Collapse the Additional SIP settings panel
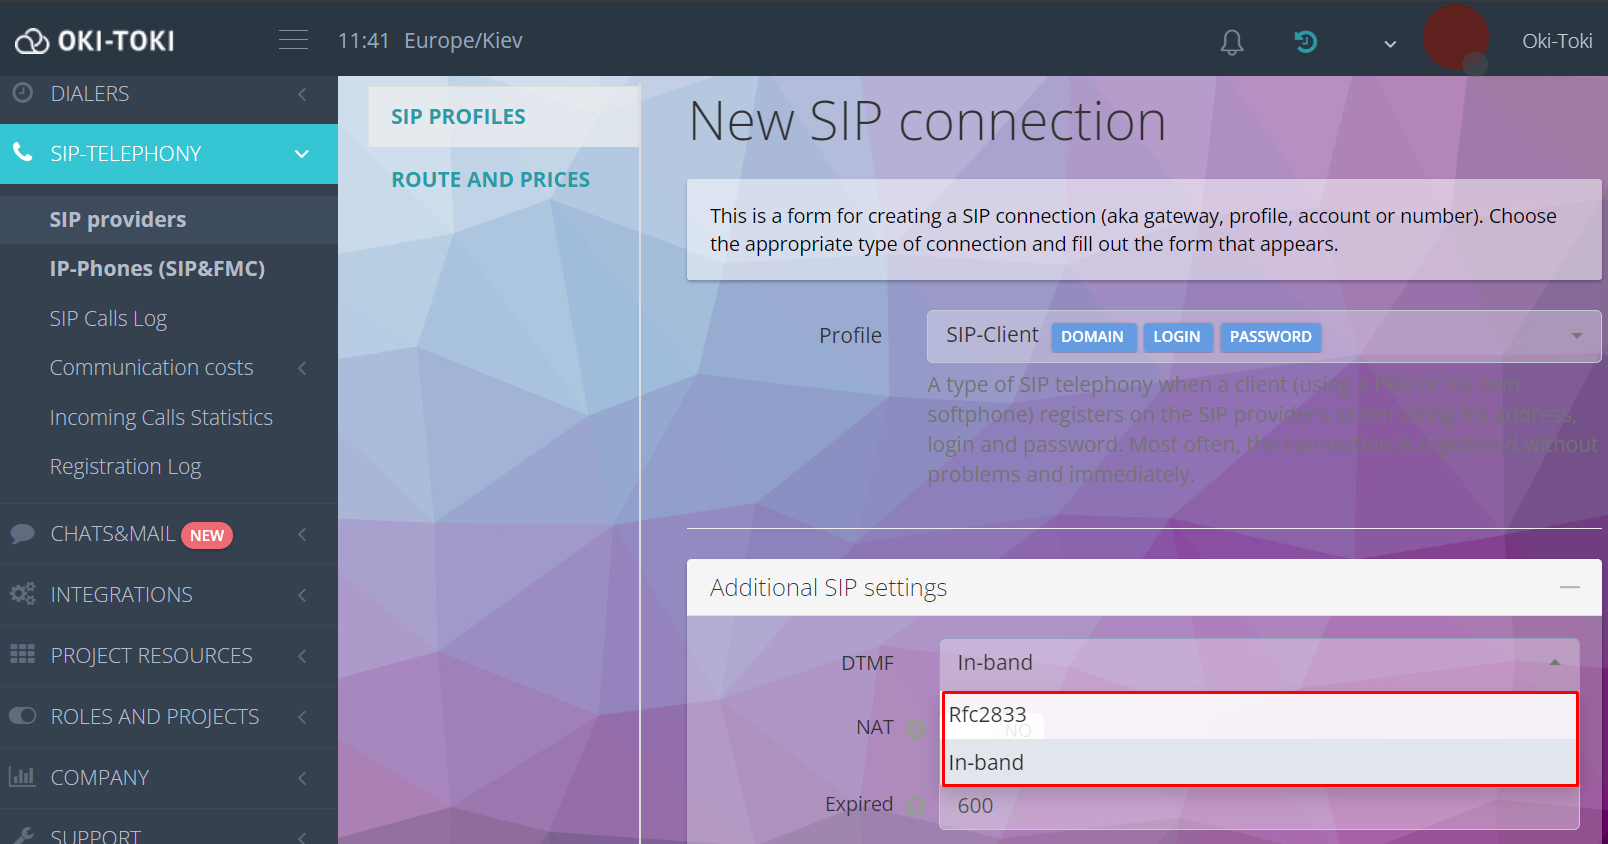Image resolution: width=1608 pixels, height=844 pixels. 1570,587
